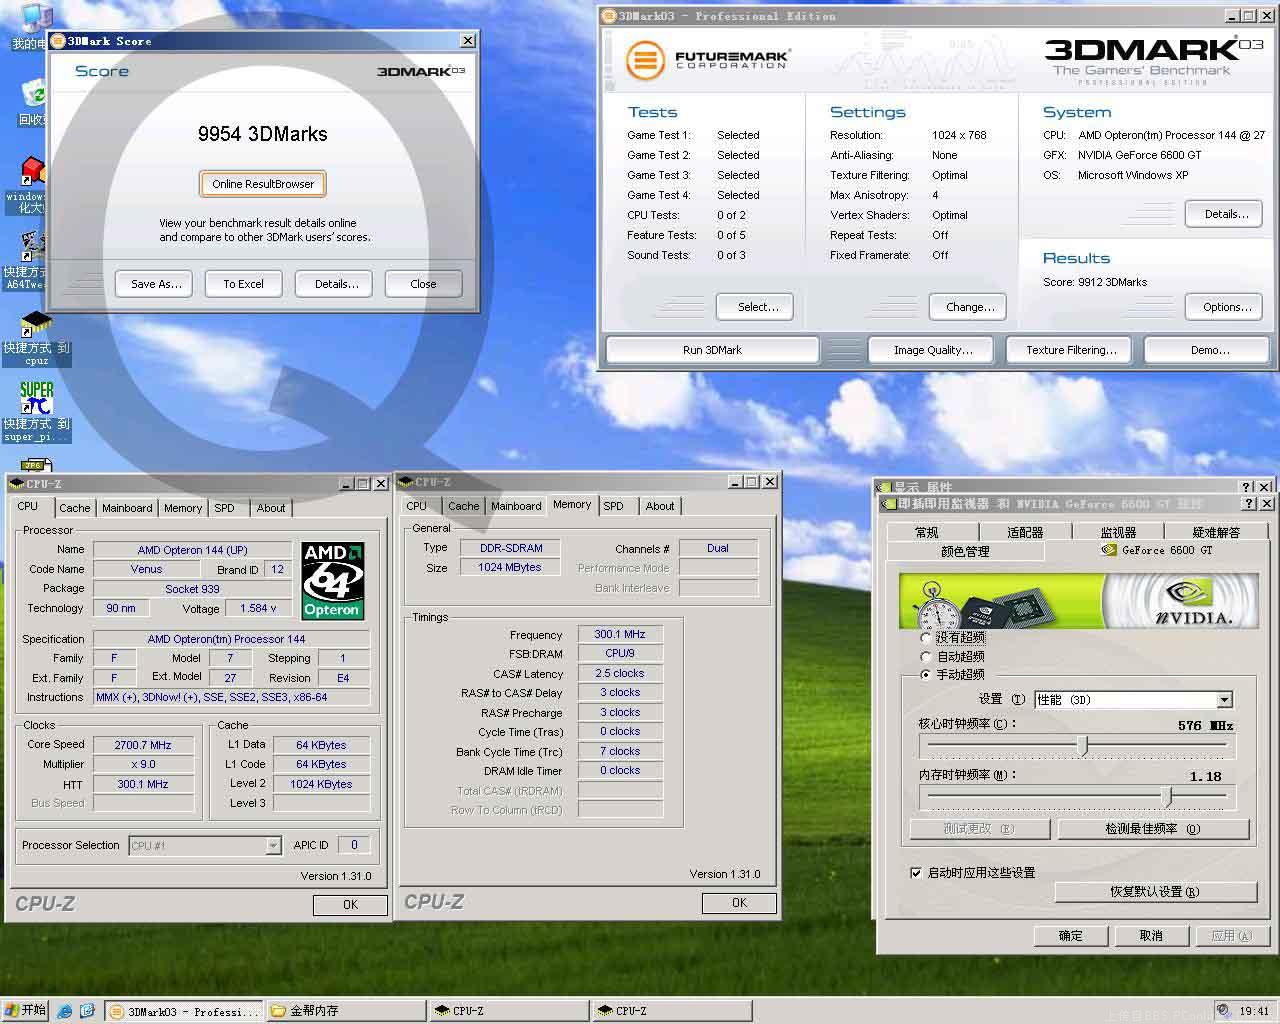The image size is (1280, 1024).
Task: Click the Change... settings button
Action: click(x=968, y=307)
